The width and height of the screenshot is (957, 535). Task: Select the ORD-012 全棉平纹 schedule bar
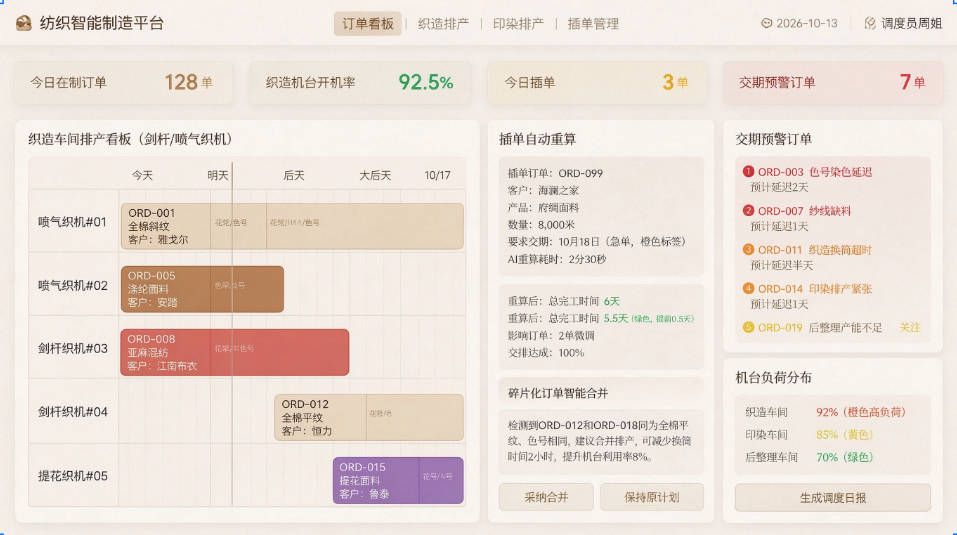coord(369,417)
